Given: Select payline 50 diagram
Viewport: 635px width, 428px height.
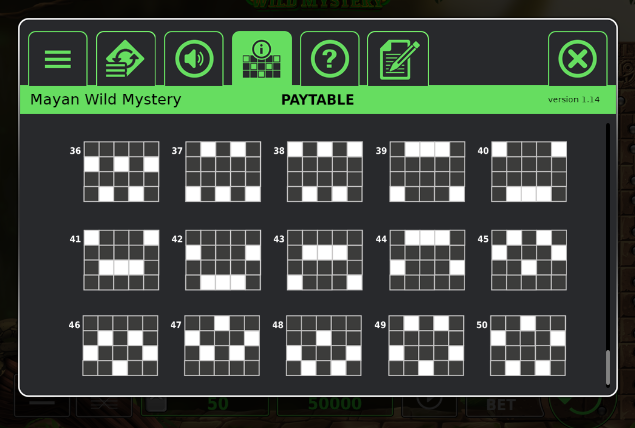Looking at the screenshot, I should pos(528,345).
